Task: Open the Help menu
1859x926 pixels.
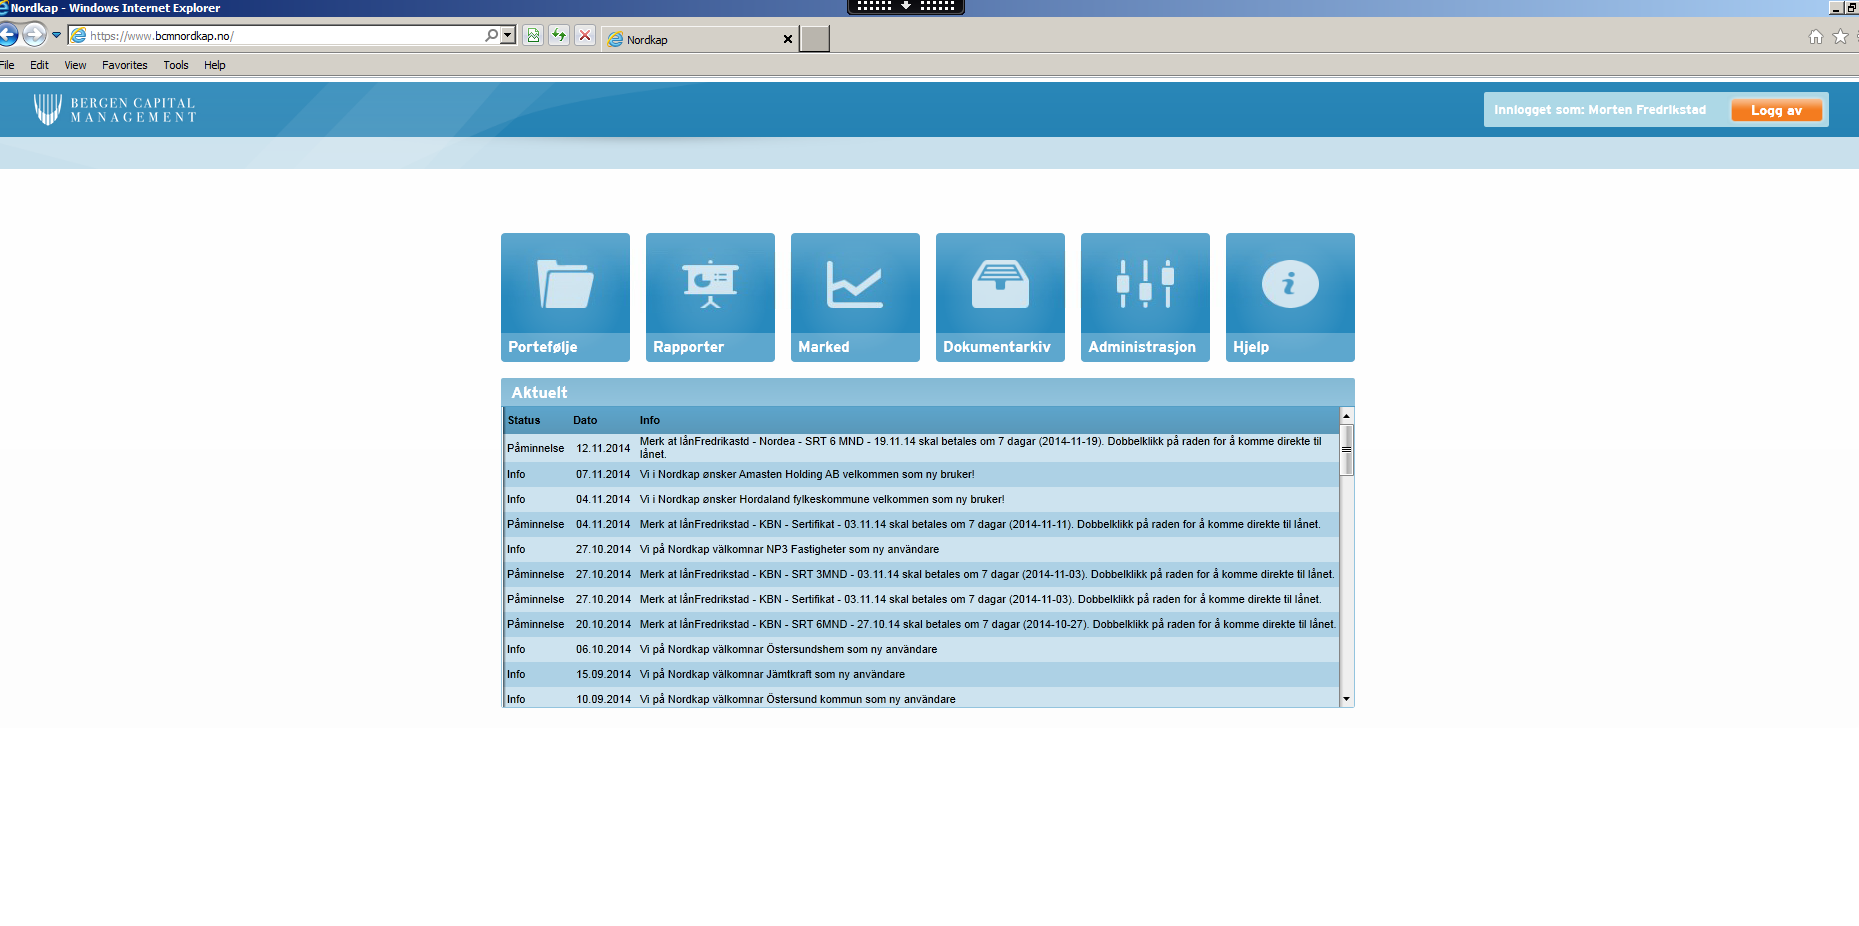Action: [215, 65]
